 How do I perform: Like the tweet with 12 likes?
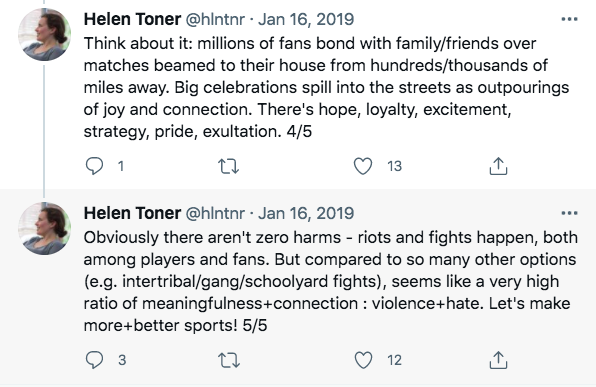click(x=363, y=360)
